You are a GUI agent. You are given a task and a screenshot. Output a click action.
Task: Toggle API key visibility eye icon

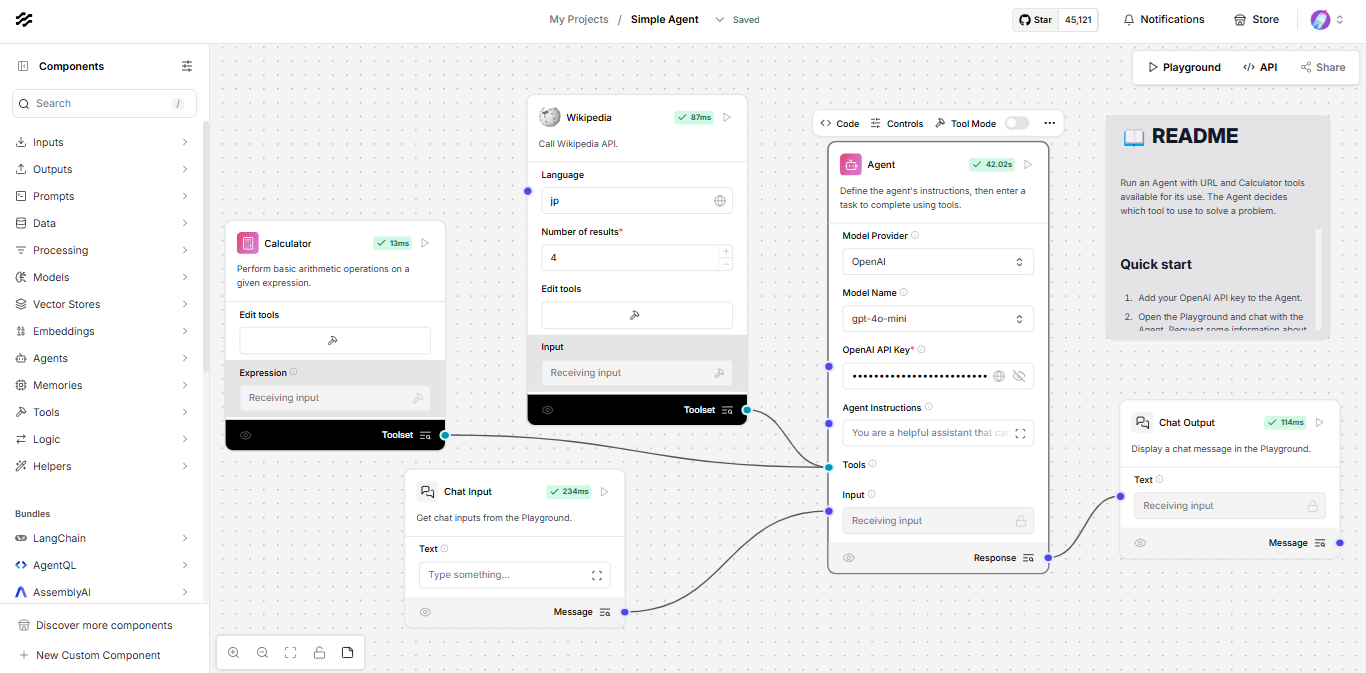(x=1019, y=376)
